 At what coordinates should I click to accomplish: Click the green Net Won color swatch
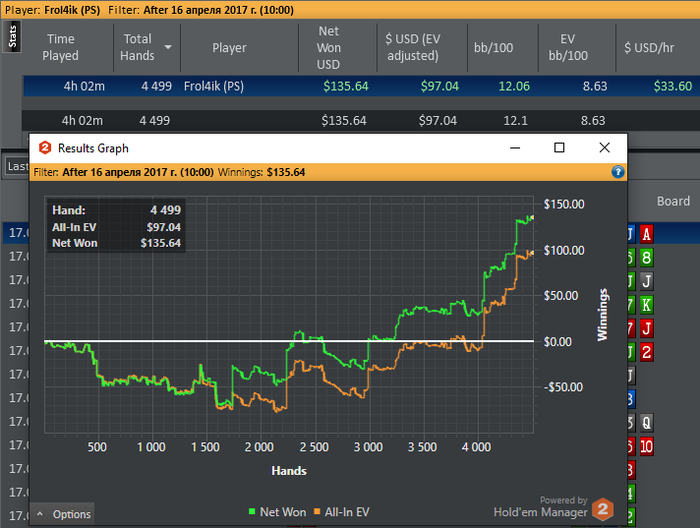pyautogui.click(x=252, y=511)
